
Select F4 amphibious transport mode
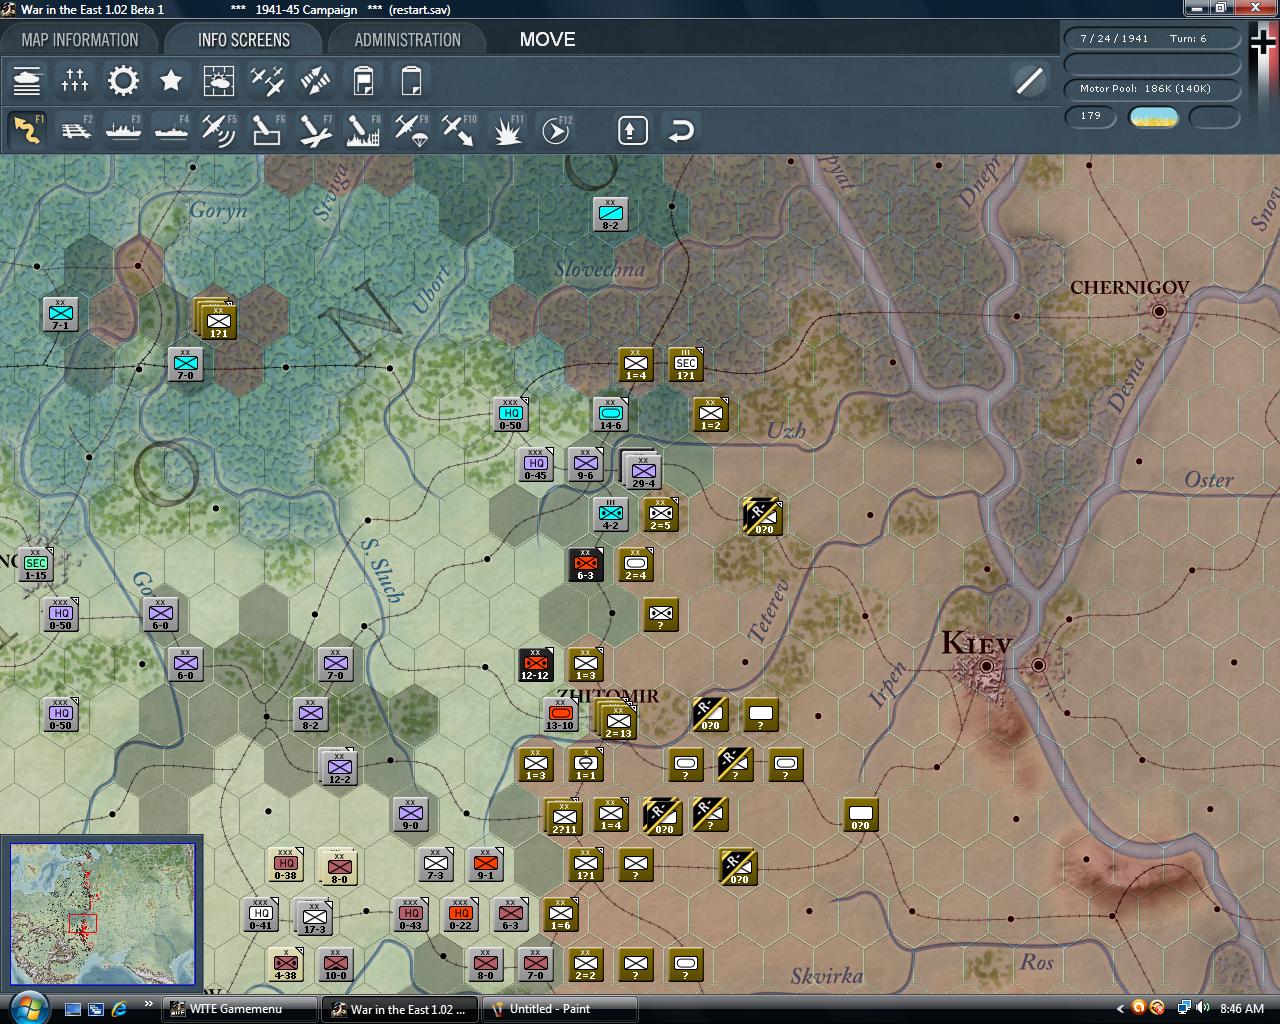pyautogui.click(x=171, y=130)
